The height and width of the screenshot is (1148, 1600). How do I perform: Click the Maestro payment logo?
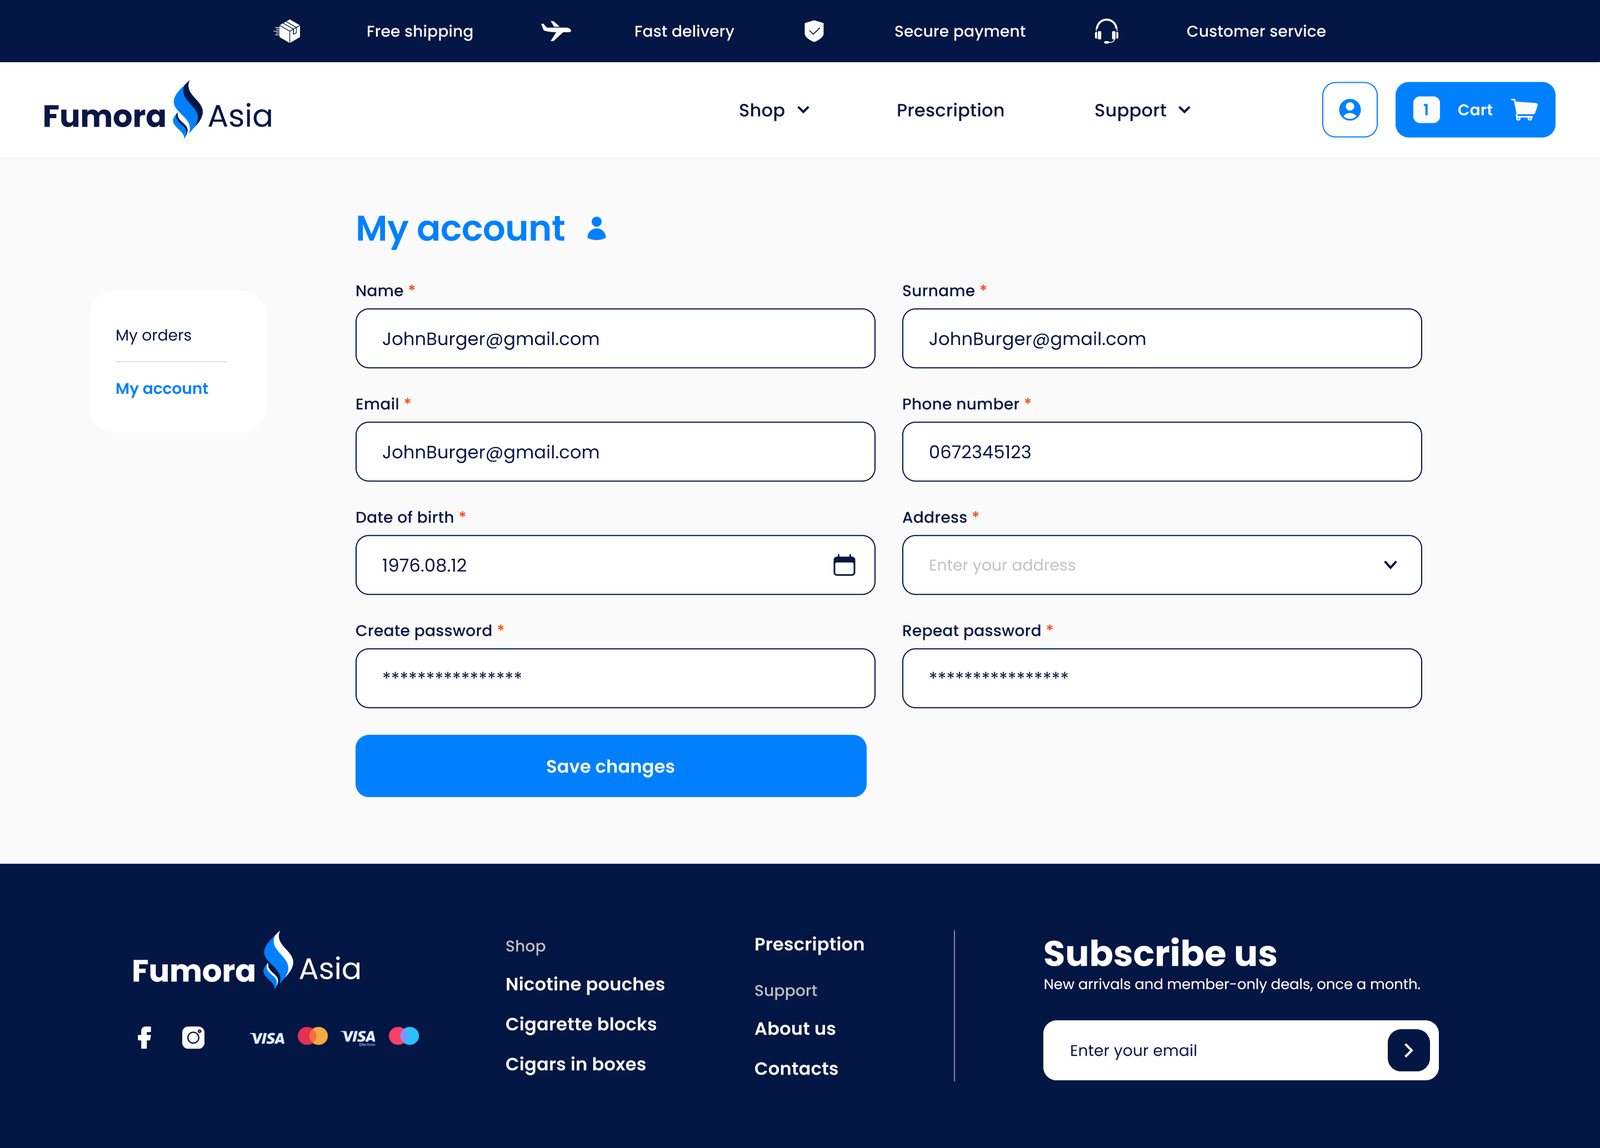pyautogui.click(x=404, y=1036)
